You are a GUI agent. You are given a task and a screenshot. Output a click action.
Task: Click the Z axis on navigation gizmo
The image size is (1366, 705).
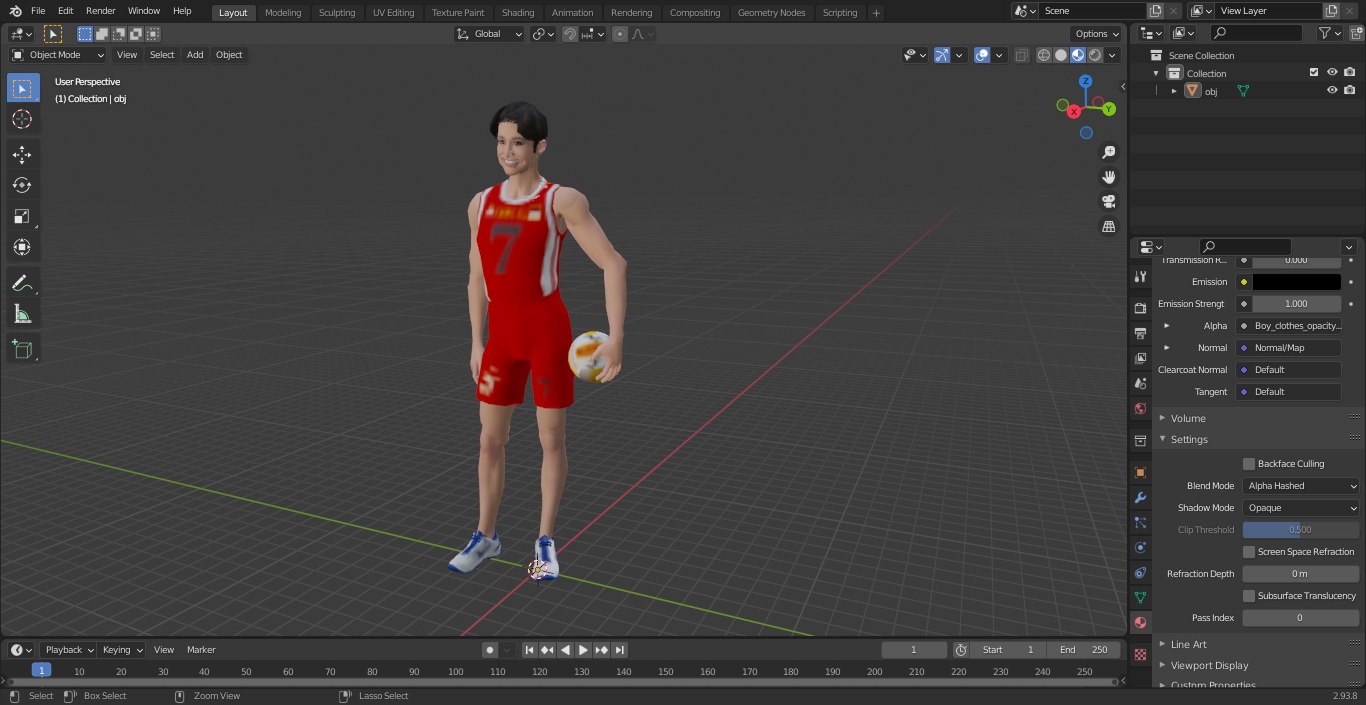1086,81
